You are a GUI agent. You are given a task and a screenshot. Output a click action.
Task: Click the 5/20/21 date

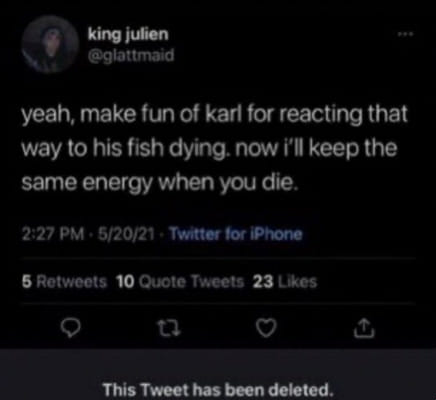127,234
